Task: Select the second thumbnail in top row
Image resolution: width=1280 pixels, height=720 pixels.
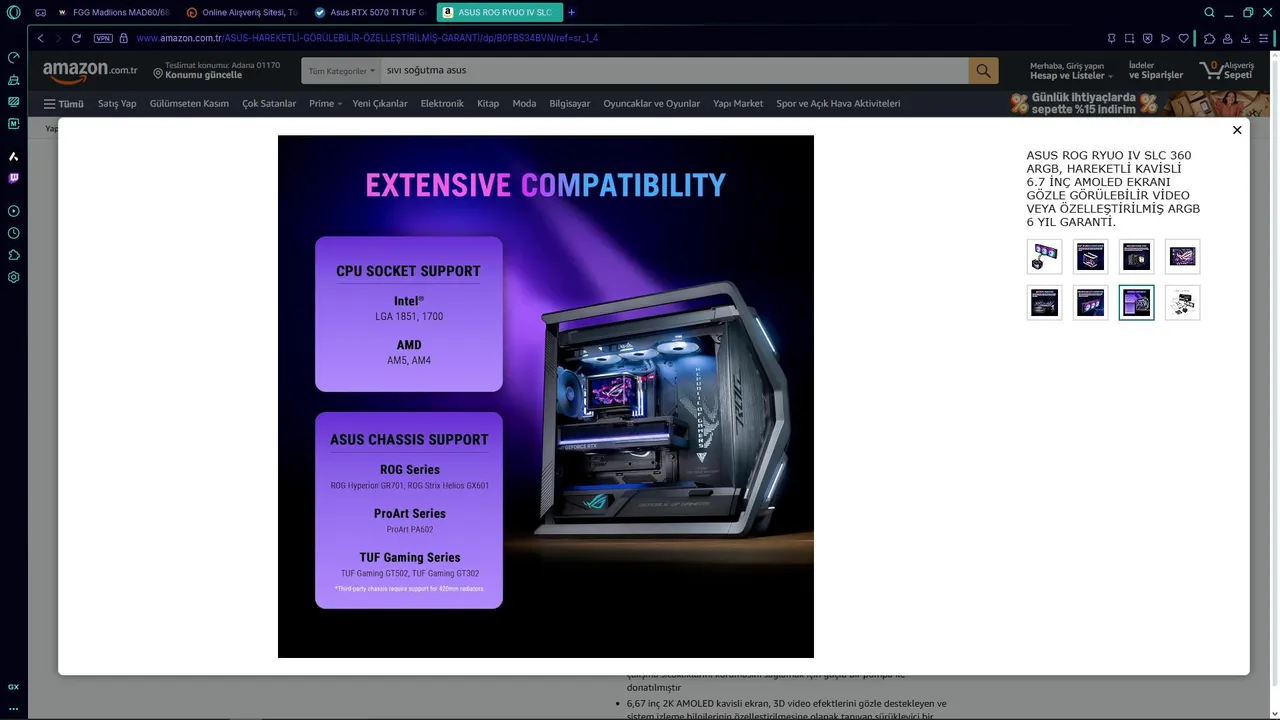Action: [1090, 257]
